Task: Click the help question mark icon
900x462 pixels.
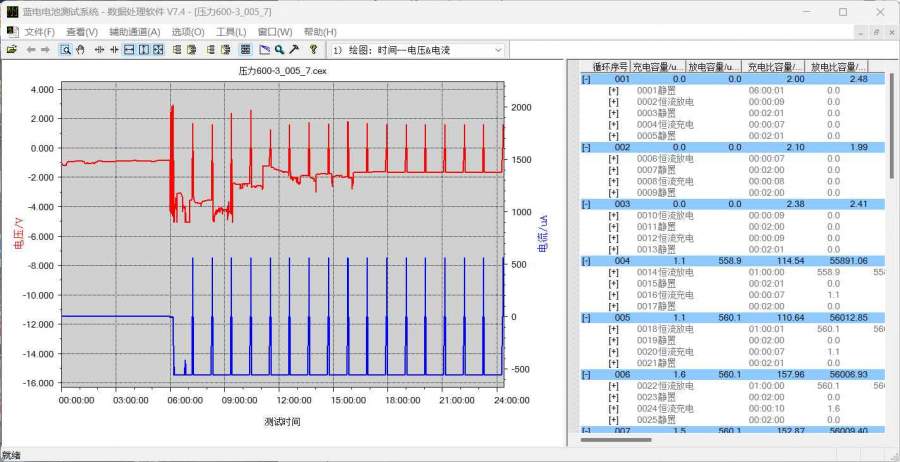Action: click(x=313, y=49)
